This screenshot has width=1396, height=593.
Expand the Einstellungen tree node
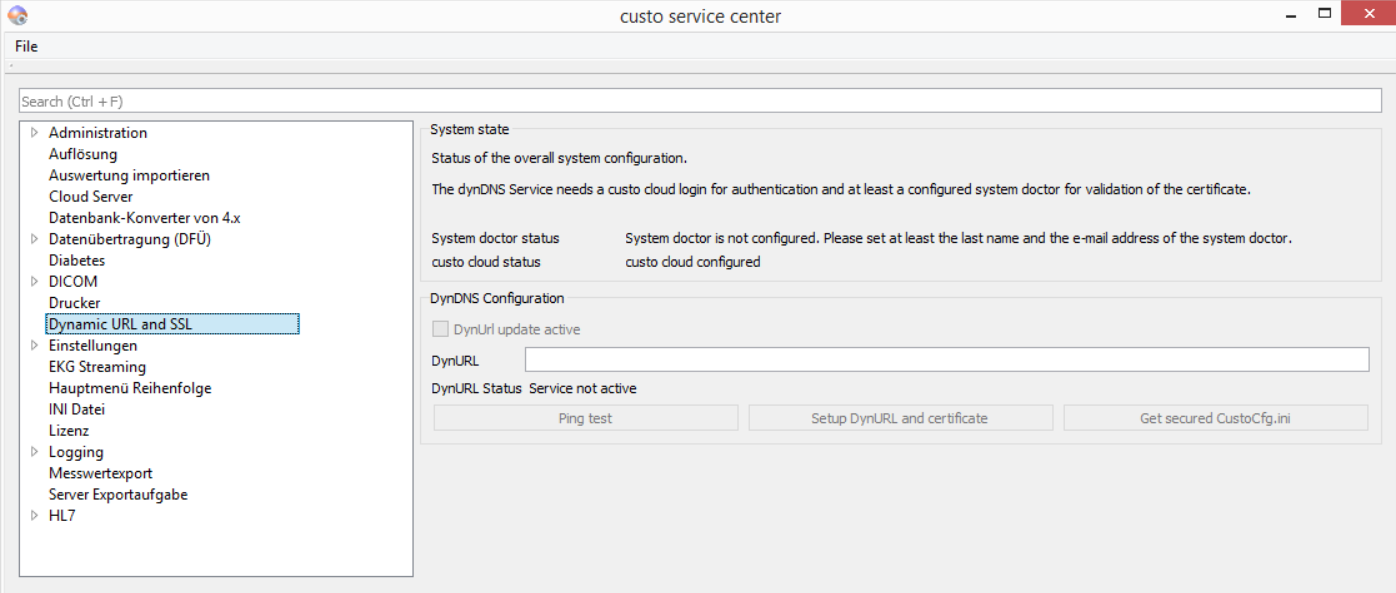pyautogui.click(x=35, y=345)
